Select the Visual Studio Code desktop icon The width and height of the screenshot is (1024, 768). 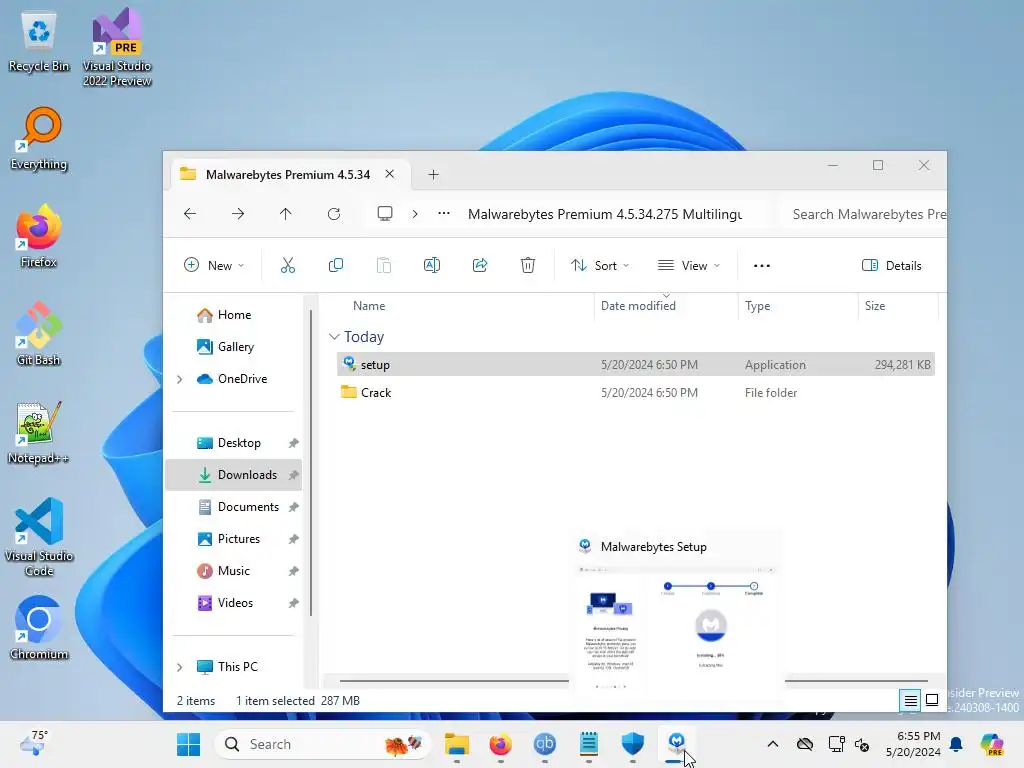39,537
